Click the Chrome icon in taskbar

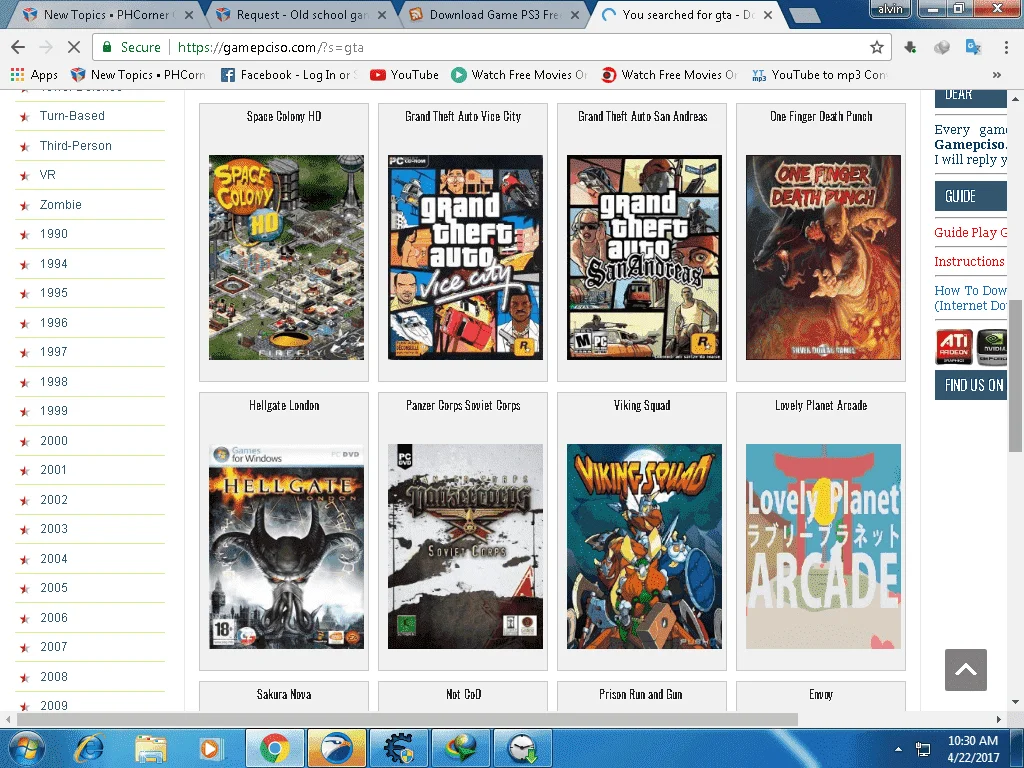(x=275, y=748)
